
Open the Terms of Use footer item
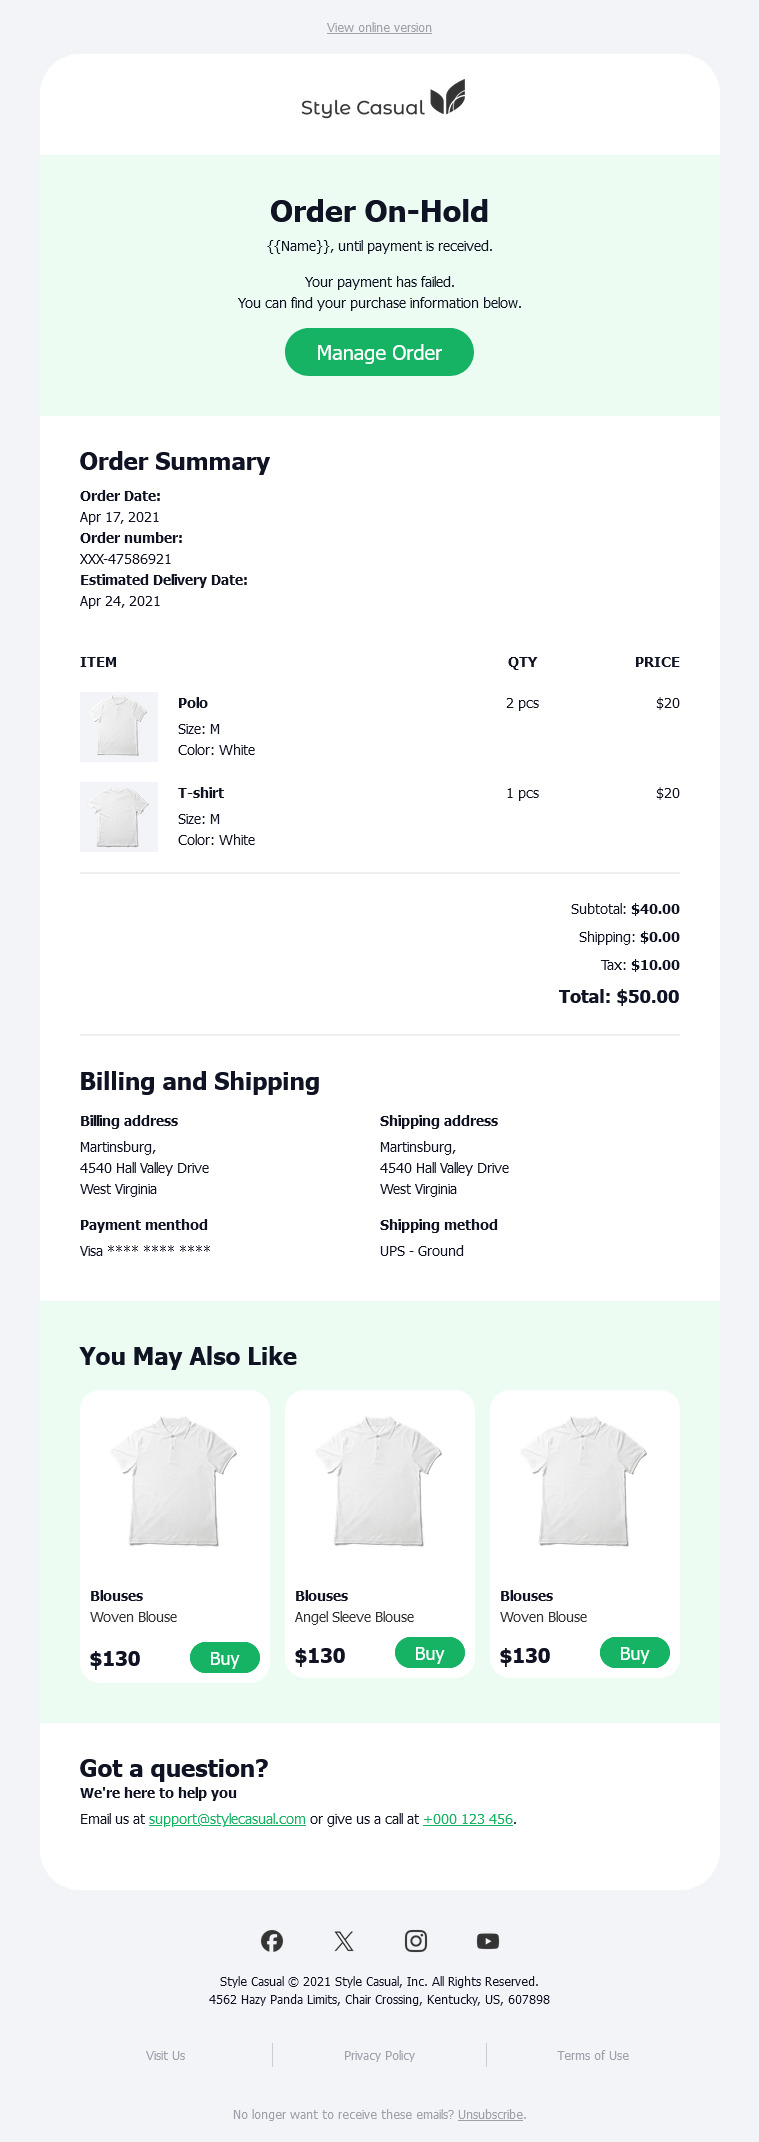pyautogui.click(x=593, y=2056)
